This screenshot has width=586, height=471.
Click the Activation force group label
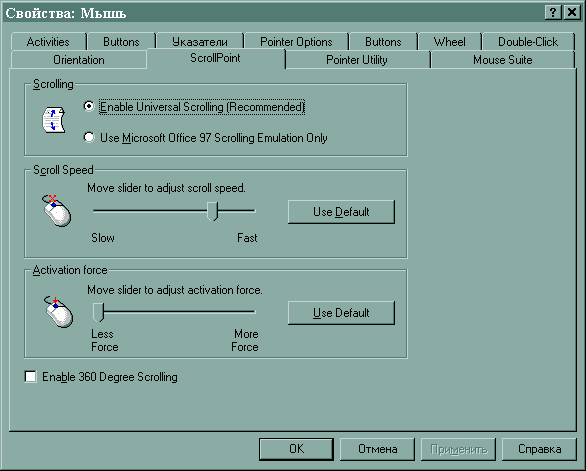[x=70, y=270]
